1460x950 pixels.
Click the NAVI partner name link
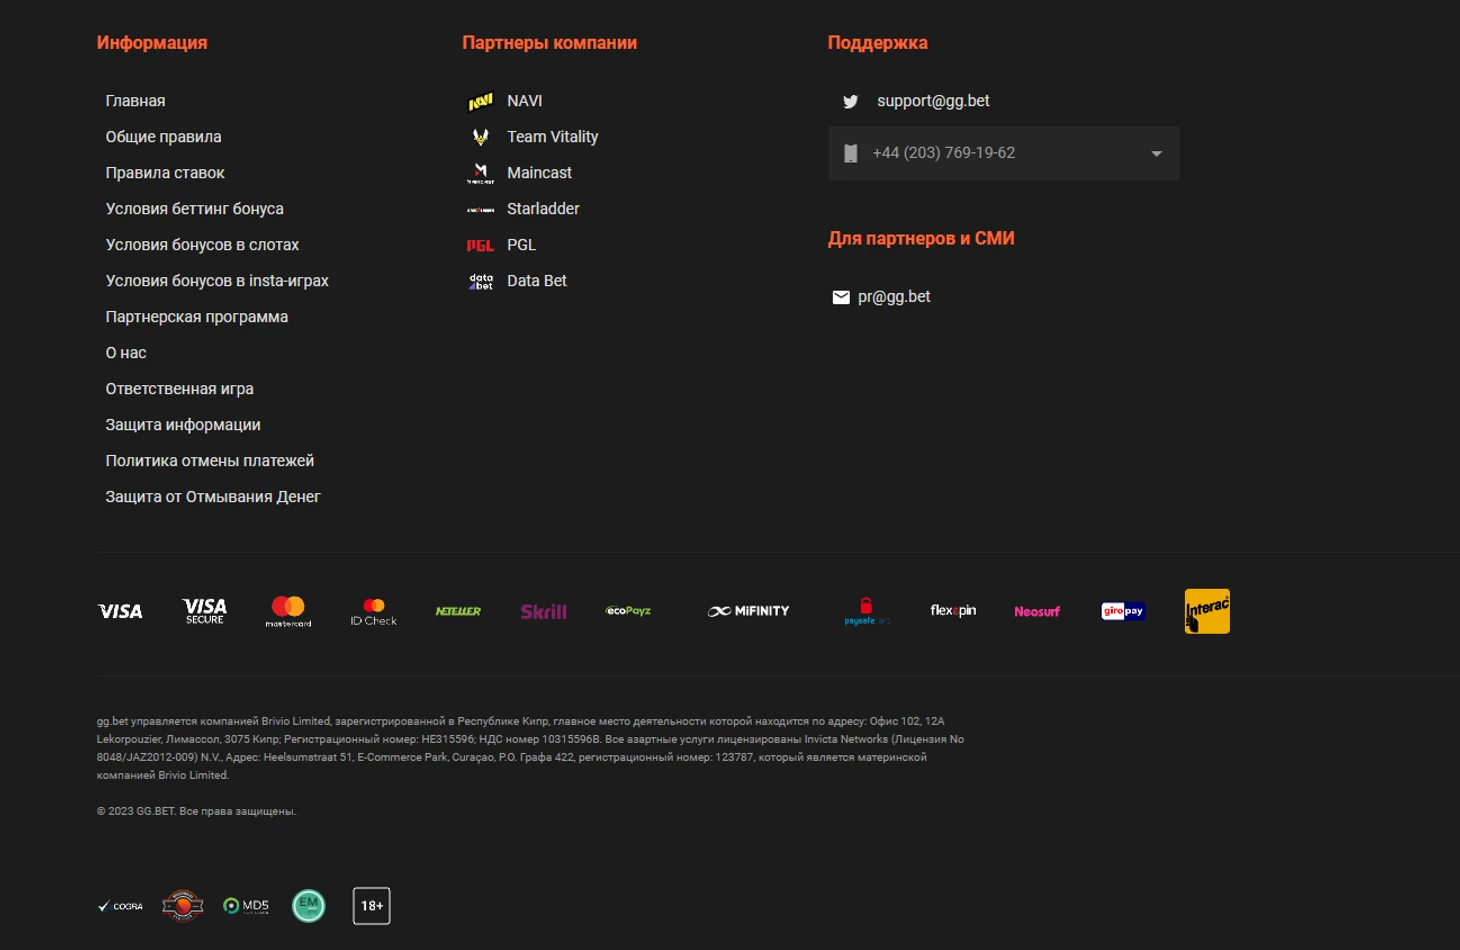pyautogui.click(x=525, y=101)
